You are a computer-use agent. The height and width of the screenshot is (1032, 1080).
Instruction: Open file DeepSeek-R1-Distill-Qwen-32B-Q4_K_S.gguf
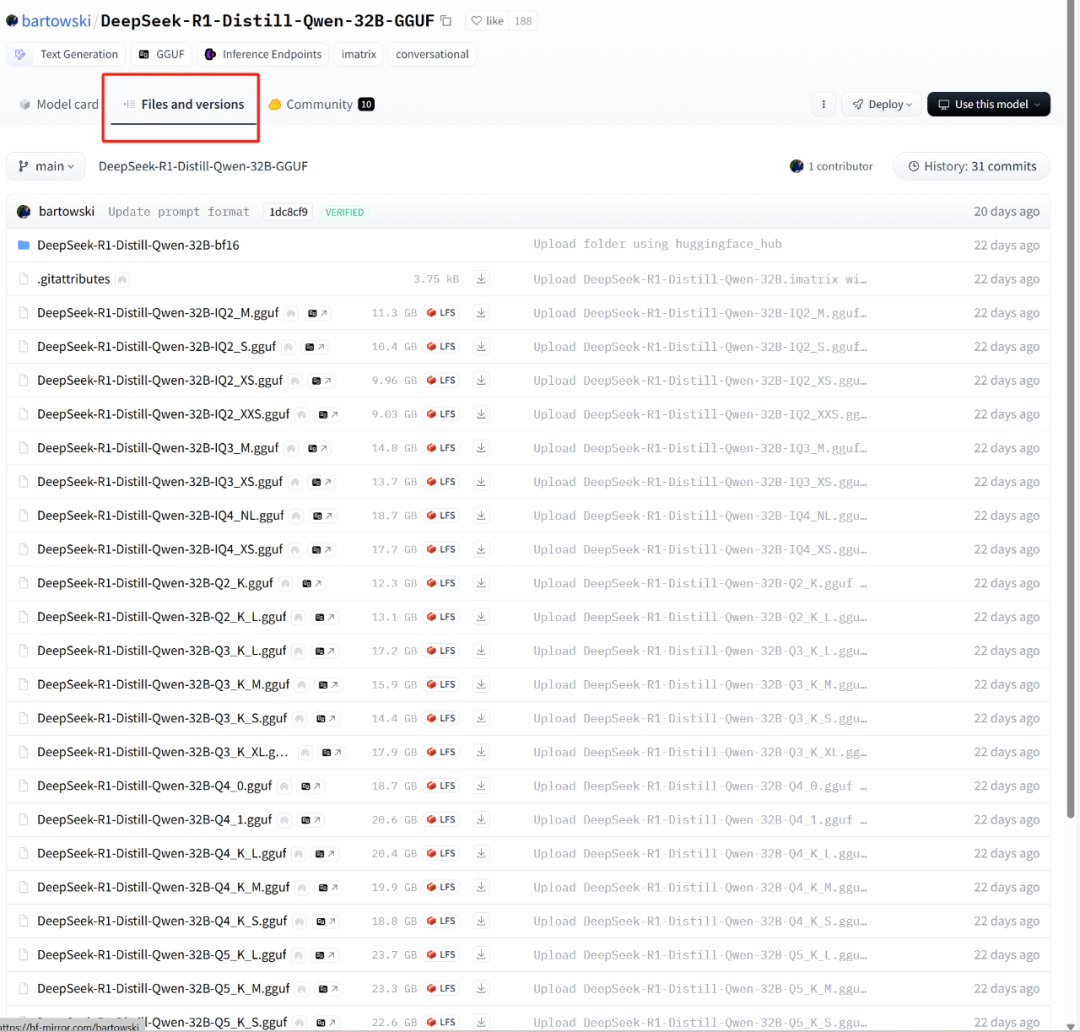(162, 921)
